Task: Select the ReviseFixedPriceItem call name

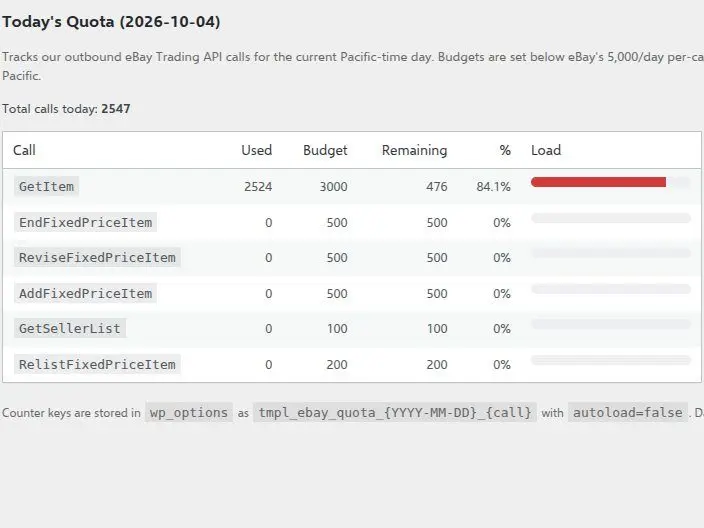Action: (97, 258)
